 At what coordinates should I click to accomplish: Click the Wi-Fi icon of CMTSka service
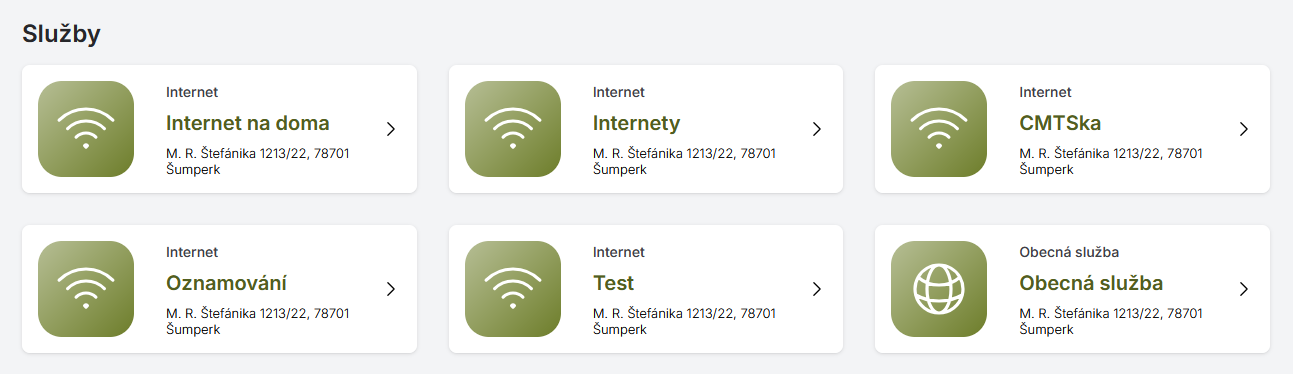939,129
